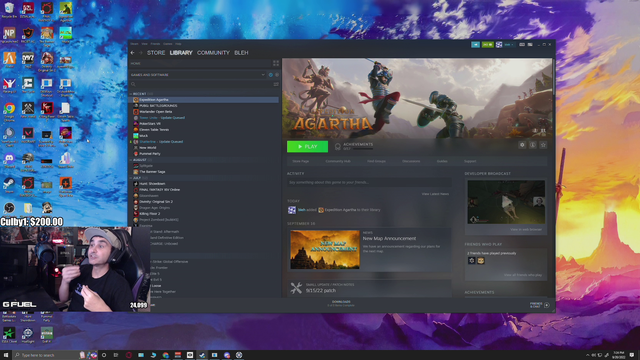This screenshot has width=640, height=360.
Task: Select Eleven Table Tennis in the list
Action: coord(154,129)
